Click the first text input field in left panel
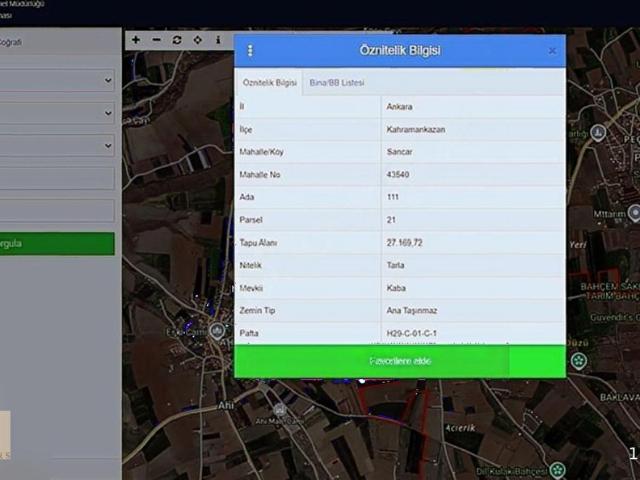Viewport: 640px width, 480px height. pos(56,178)
